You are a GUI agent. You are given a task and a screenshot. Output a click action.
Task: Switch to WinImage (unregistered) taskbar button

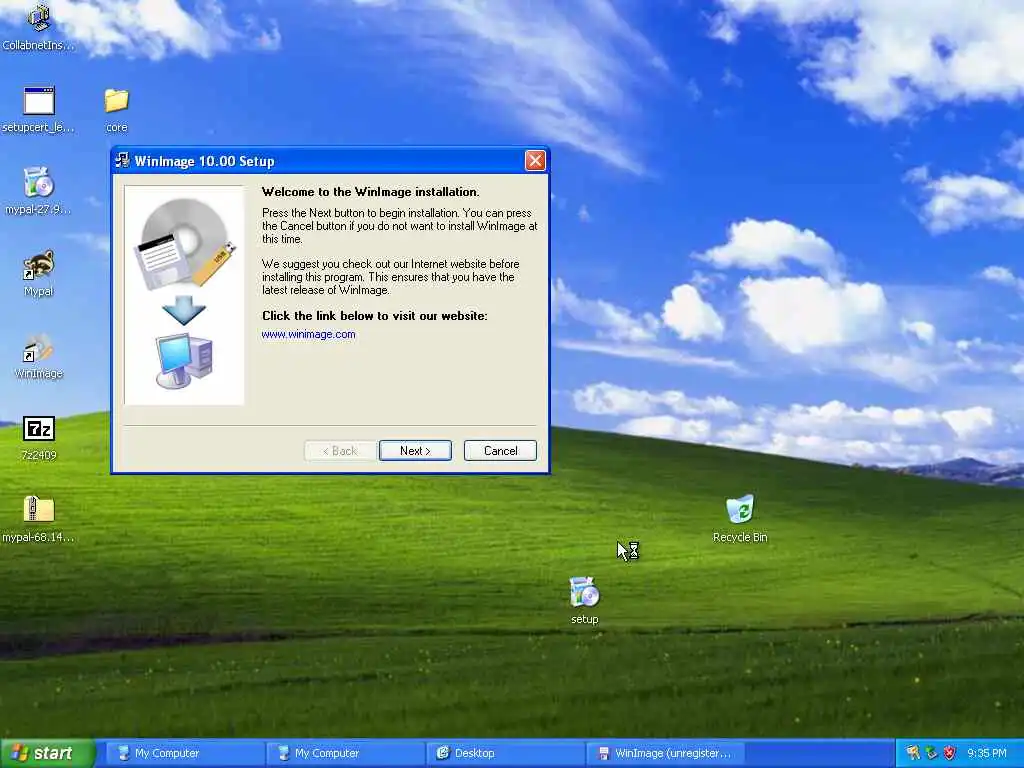point(666,753)
